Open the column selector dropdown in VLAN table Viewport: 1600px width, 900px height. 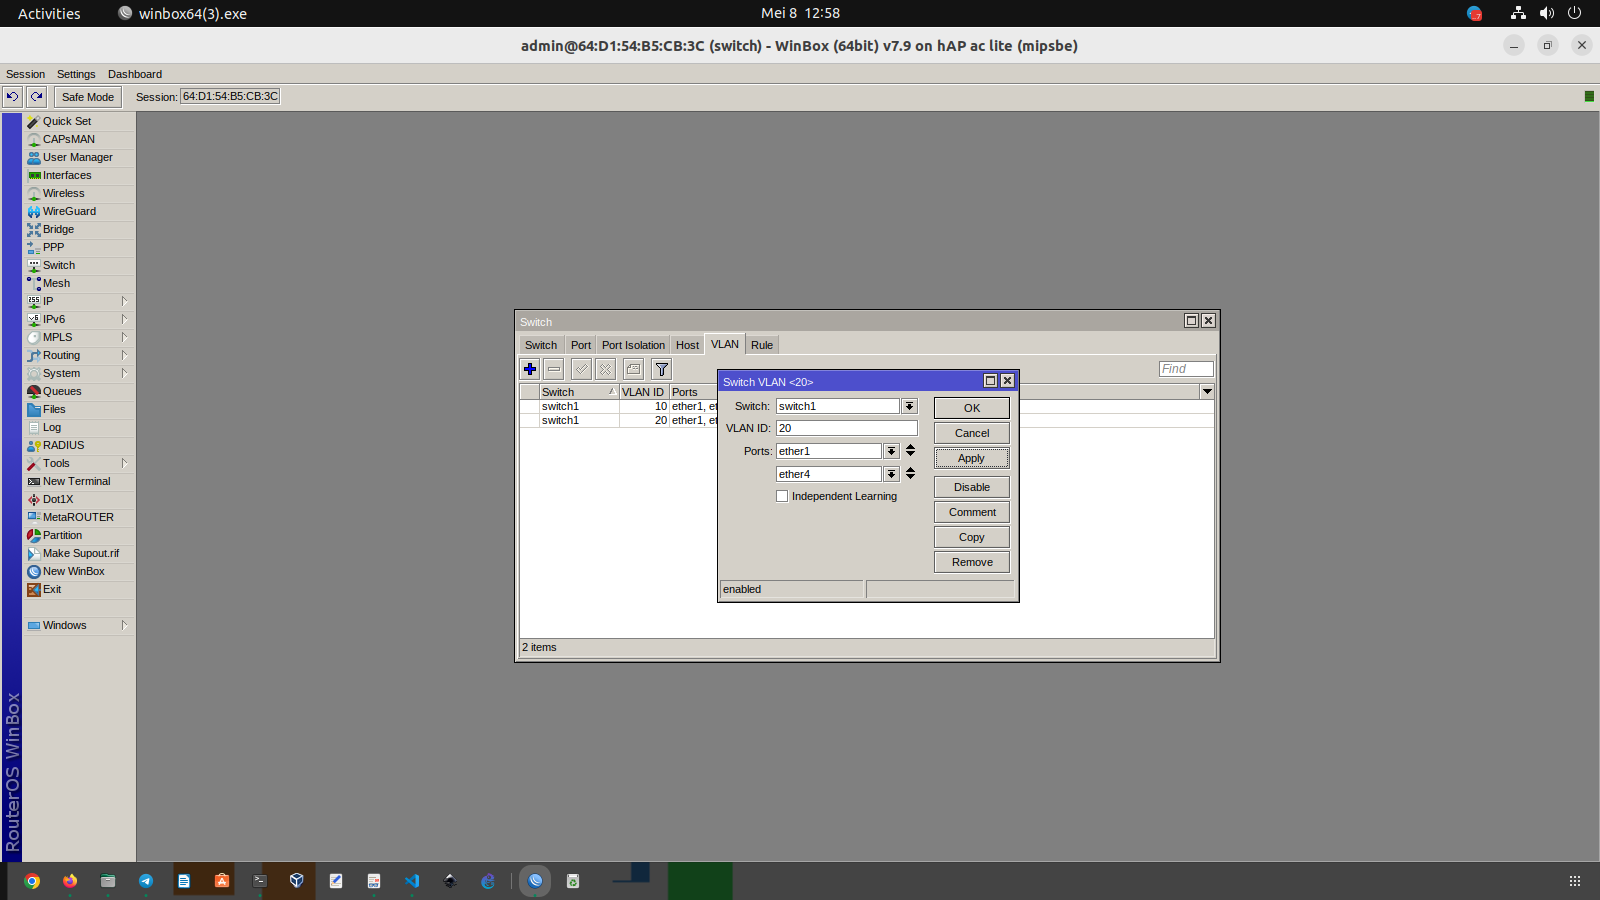[1207, 392]
